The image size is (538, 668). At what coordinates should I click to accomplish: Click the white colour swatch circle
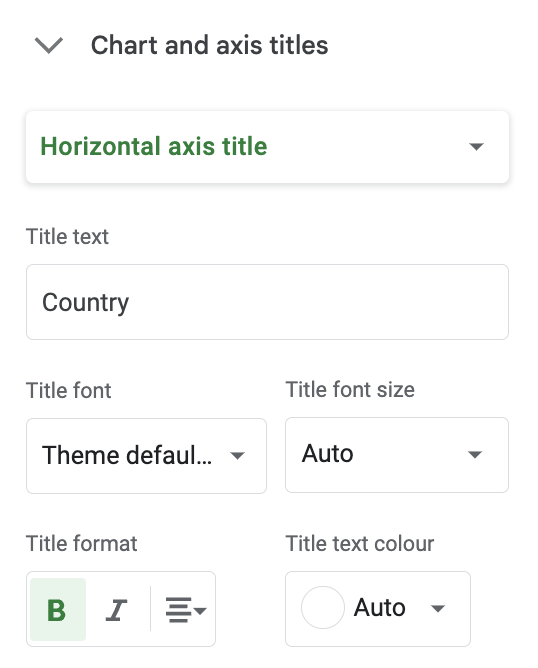[x=322, y=608]
